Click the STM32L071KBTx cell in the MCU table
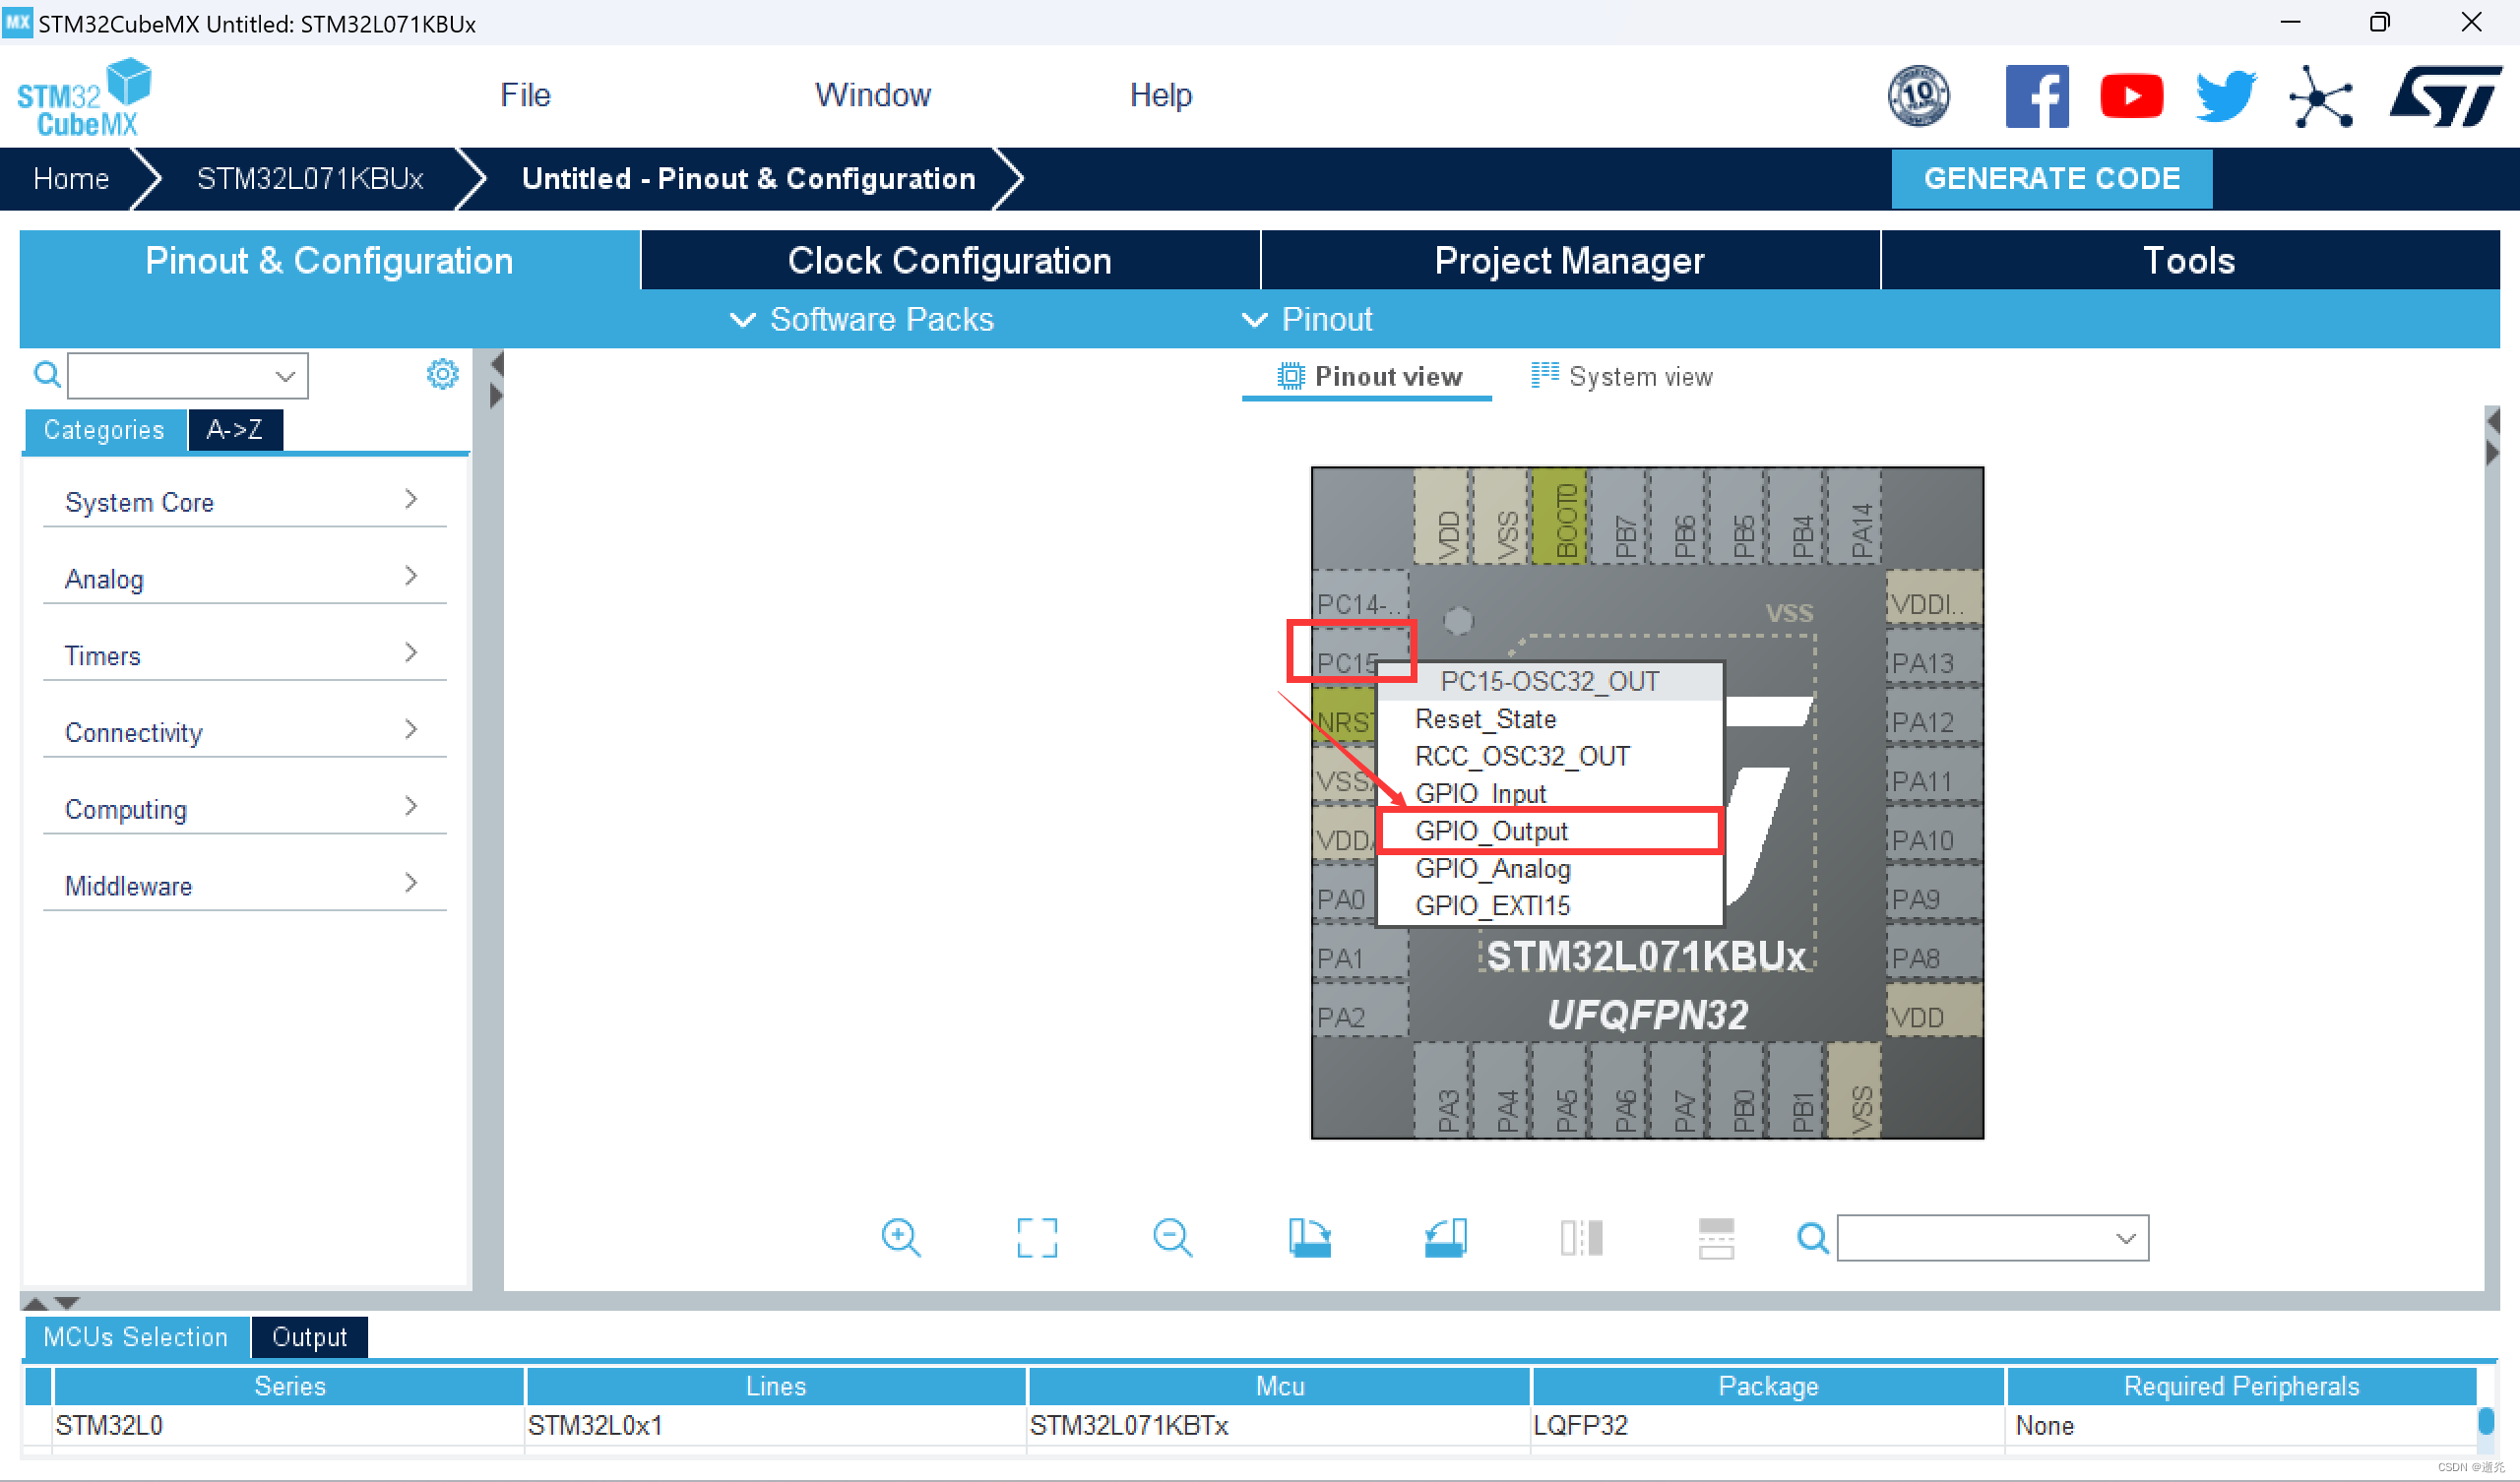The image size is (2520, 1482). click(x=1278, y=1425)
